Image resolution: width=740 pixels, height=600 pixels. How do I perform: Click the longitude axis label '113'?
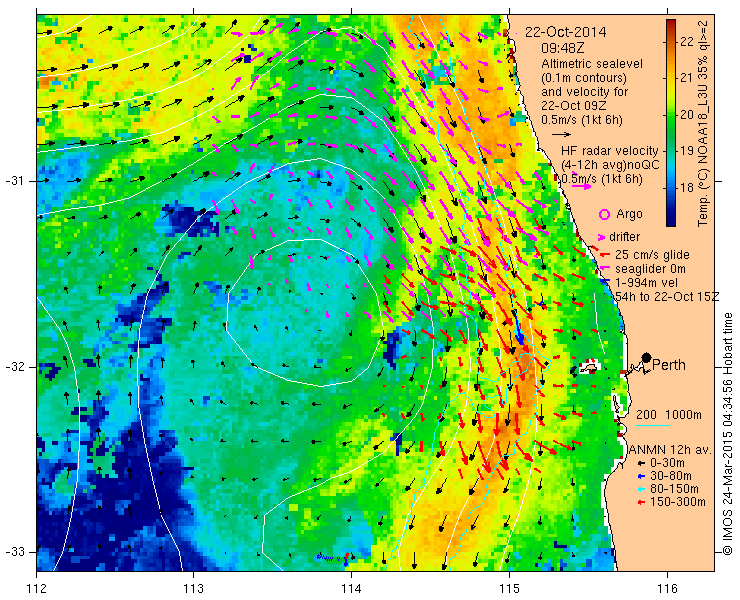[x=193, y=589]
